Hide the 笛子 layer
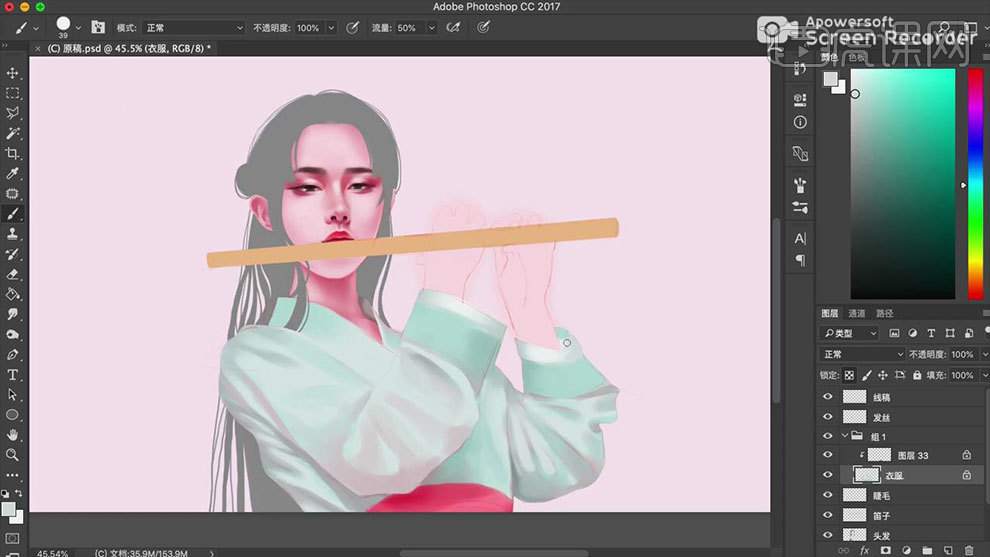The width and height of the screenshot is (990, 557). (828, 515)
